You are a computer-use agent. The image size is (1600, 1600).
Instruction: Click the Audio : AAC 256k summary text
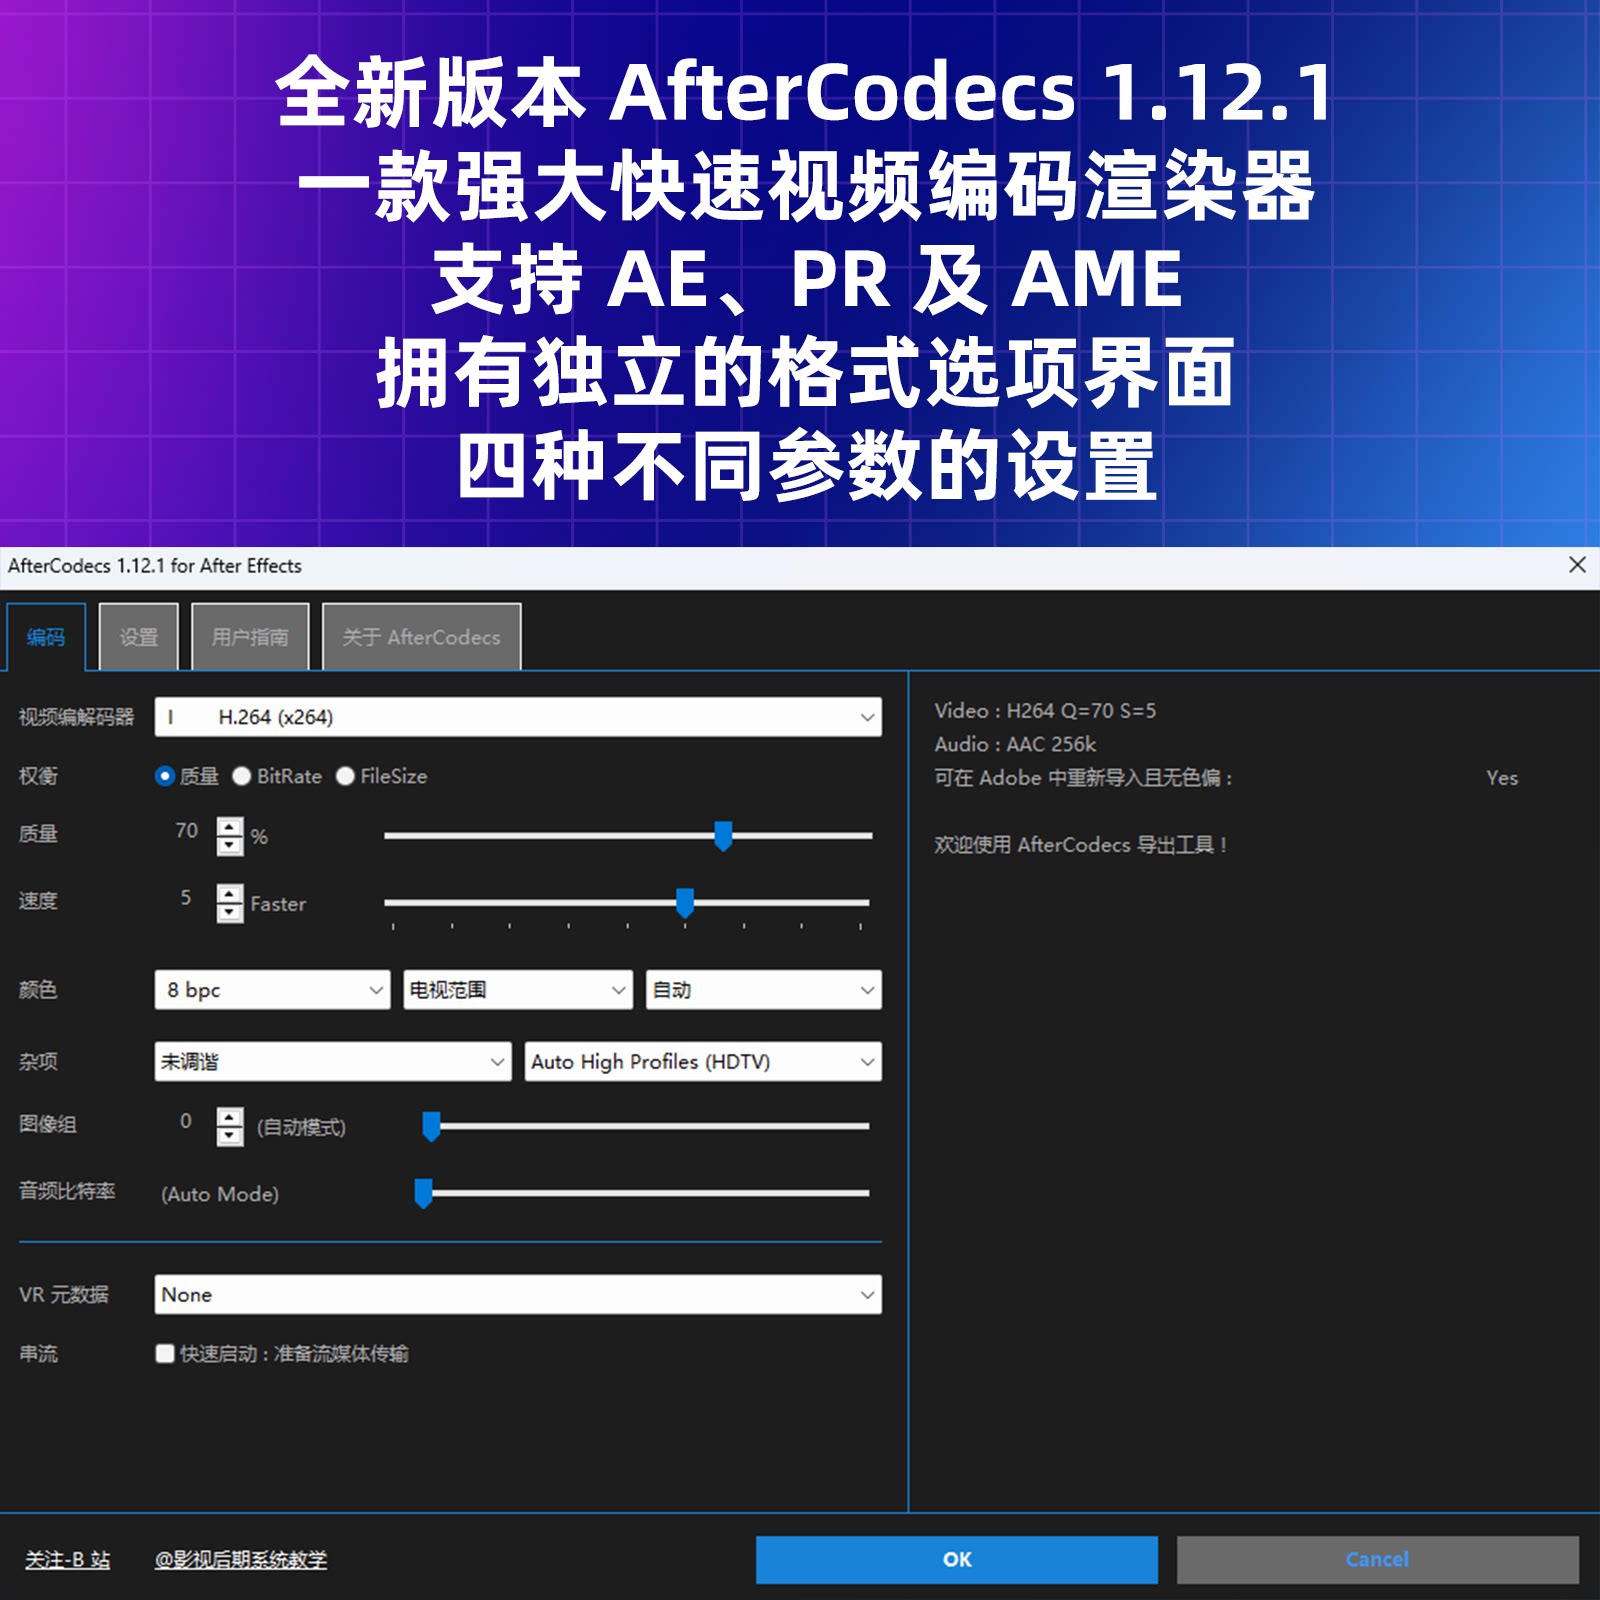point(1015,744)
